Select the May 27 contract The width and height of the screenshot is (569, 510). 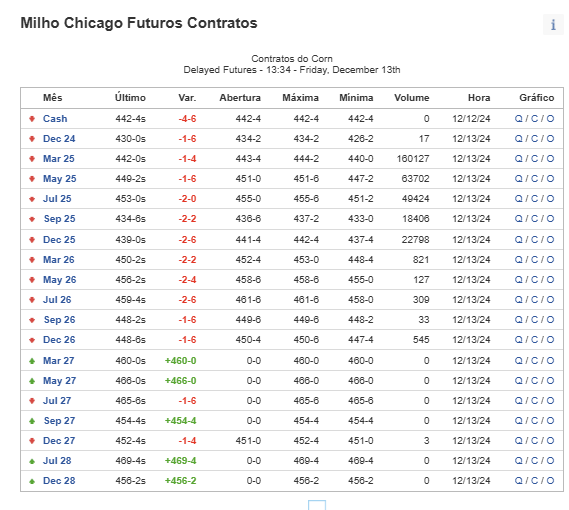click(x=60, y=381)
